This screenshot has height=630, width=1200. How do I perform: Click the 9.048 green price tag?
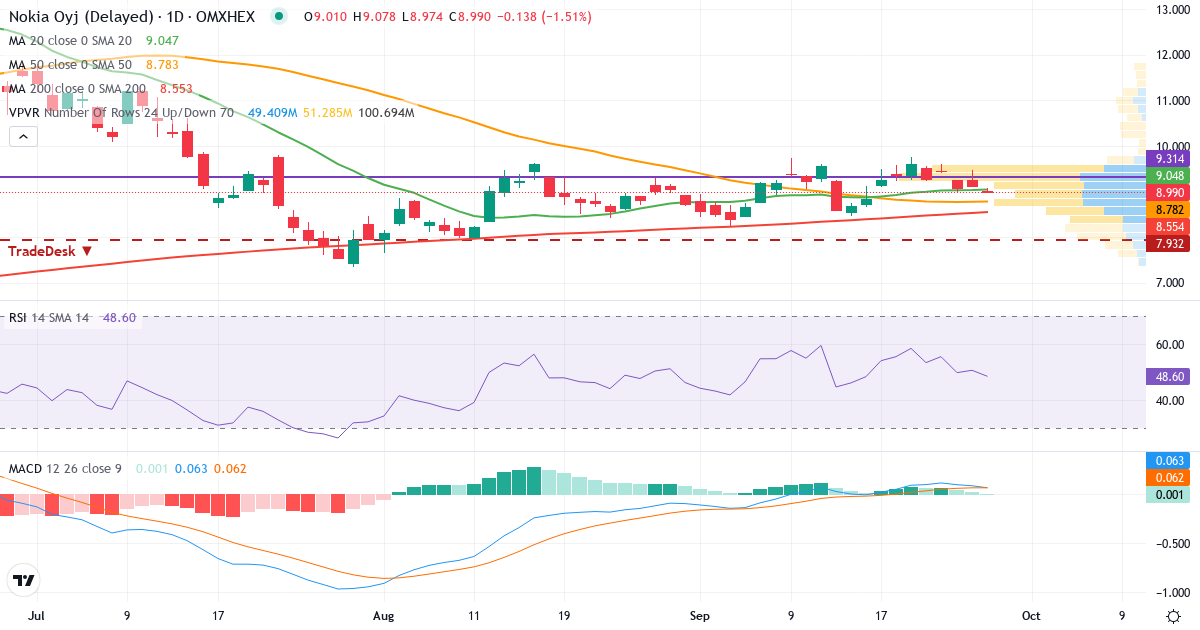pos(1169,175)
